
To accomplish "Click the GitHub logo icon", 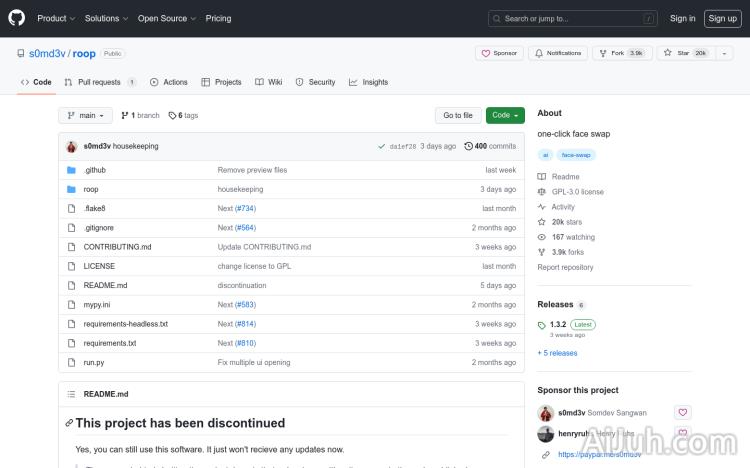I will click(17, 18).
